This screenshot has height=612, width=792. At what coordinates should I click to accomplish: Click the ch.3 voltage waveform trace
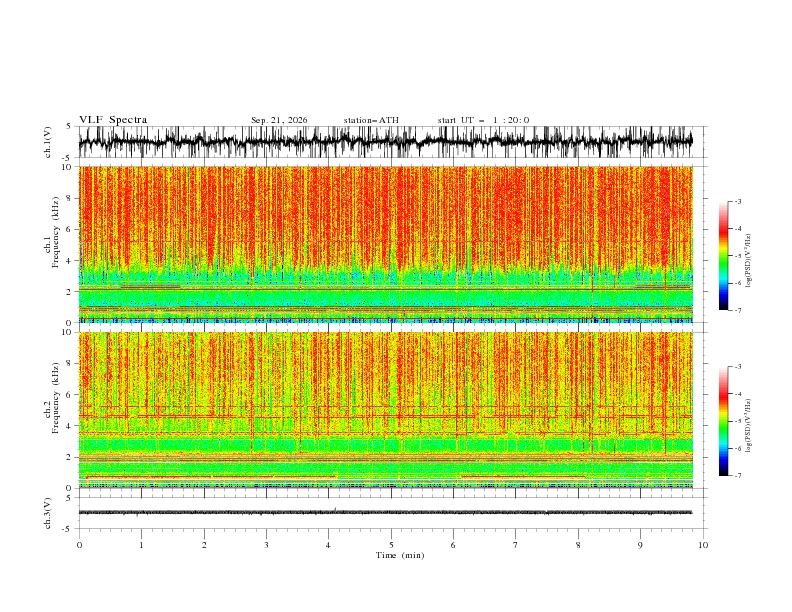click(385, 513)
